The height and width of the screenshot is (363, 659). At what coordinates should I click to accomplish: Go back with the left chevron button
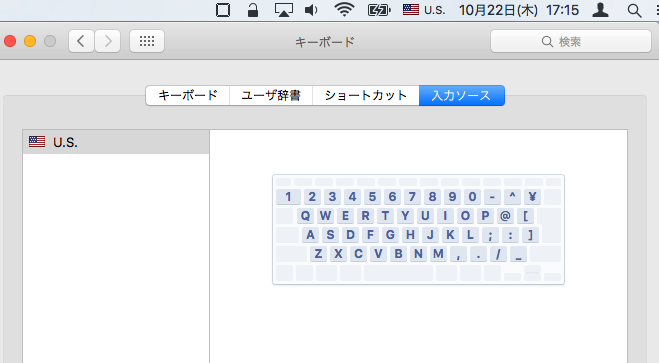tap(81, 41)
